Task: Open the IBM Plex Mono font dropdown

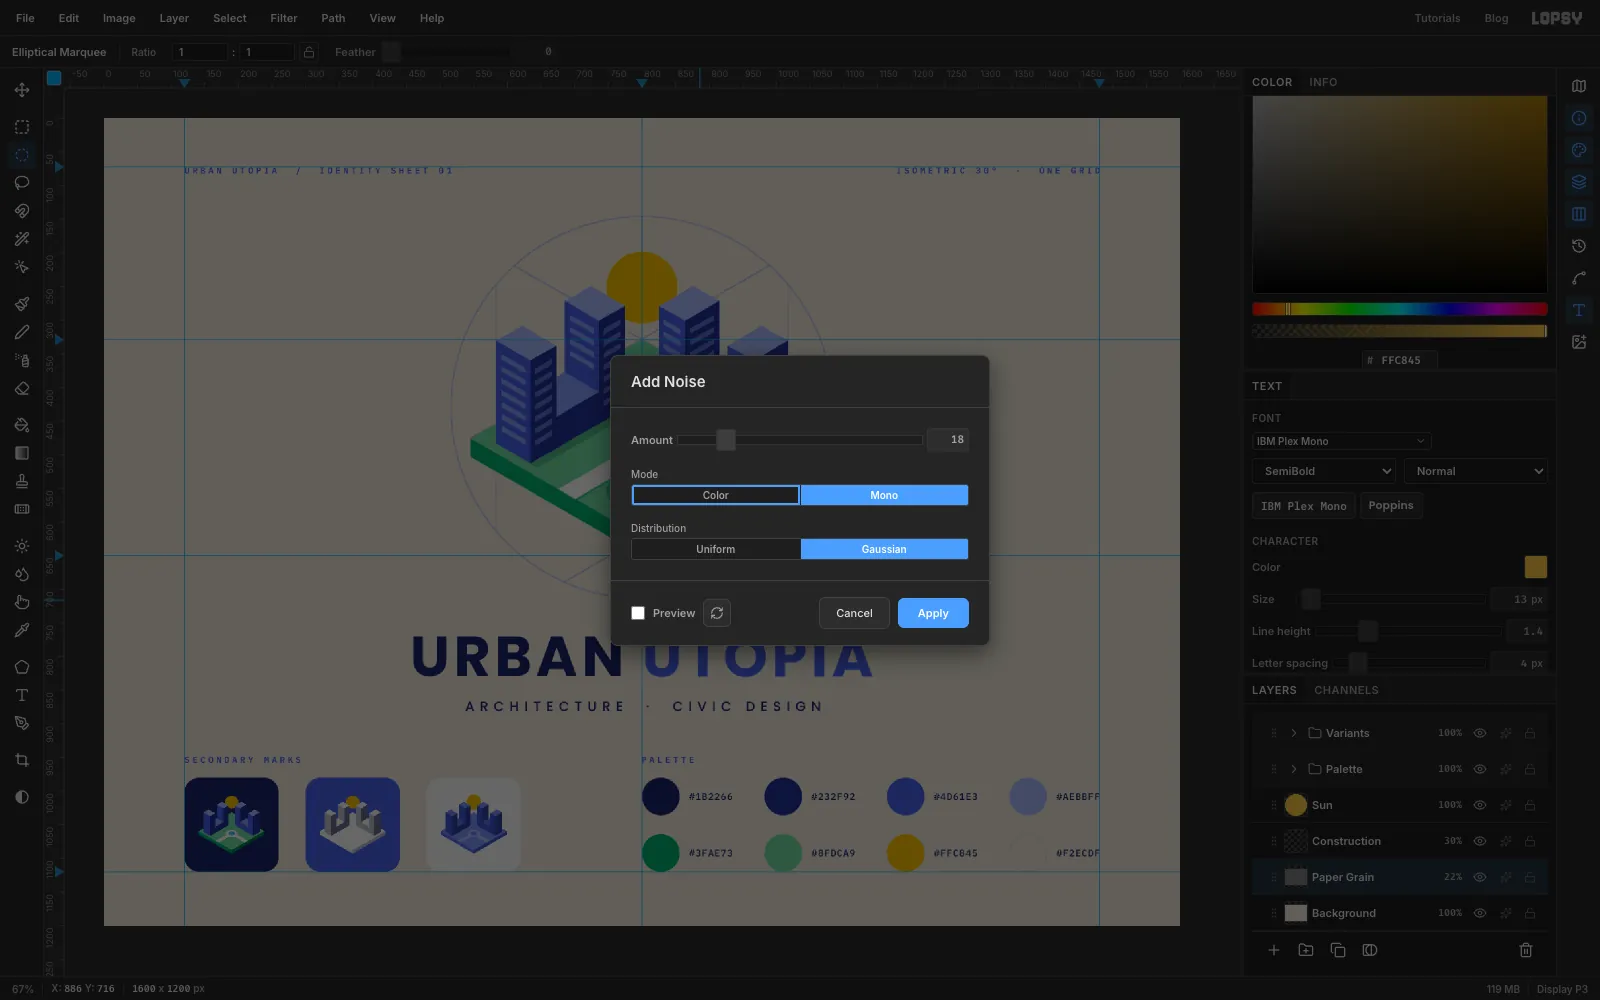Action: [1341, 441]
